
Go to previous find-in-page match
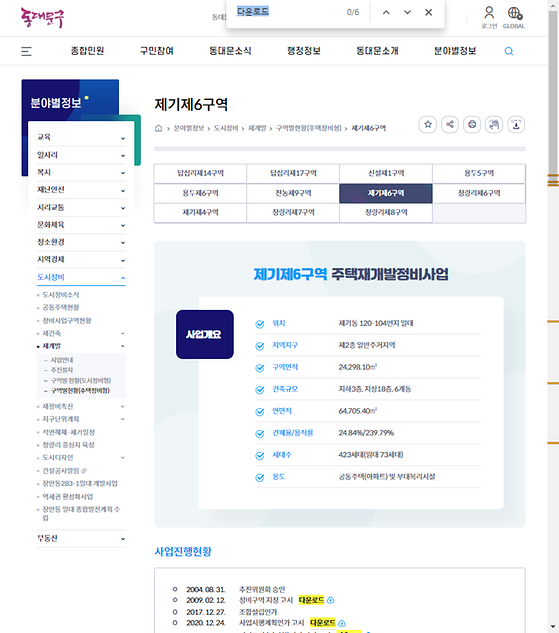(x=386, y=13)
